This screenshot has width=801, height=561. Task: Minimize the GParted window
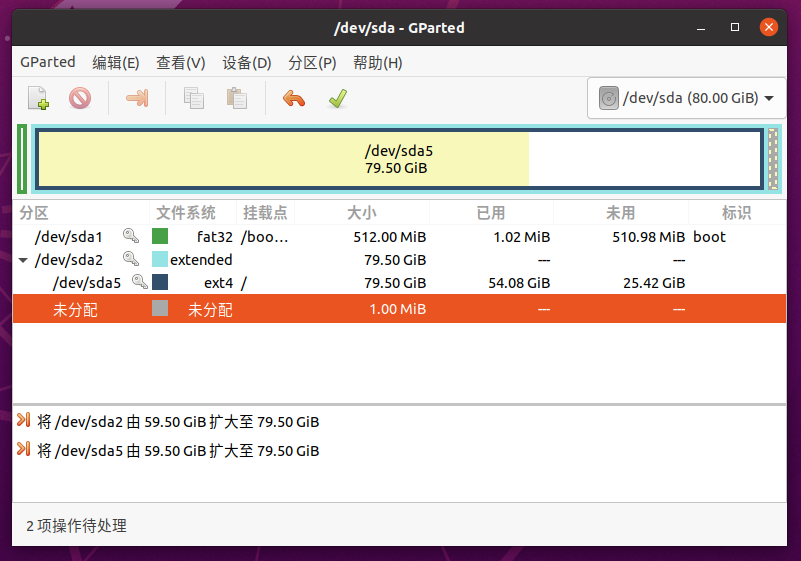[701, 28]
